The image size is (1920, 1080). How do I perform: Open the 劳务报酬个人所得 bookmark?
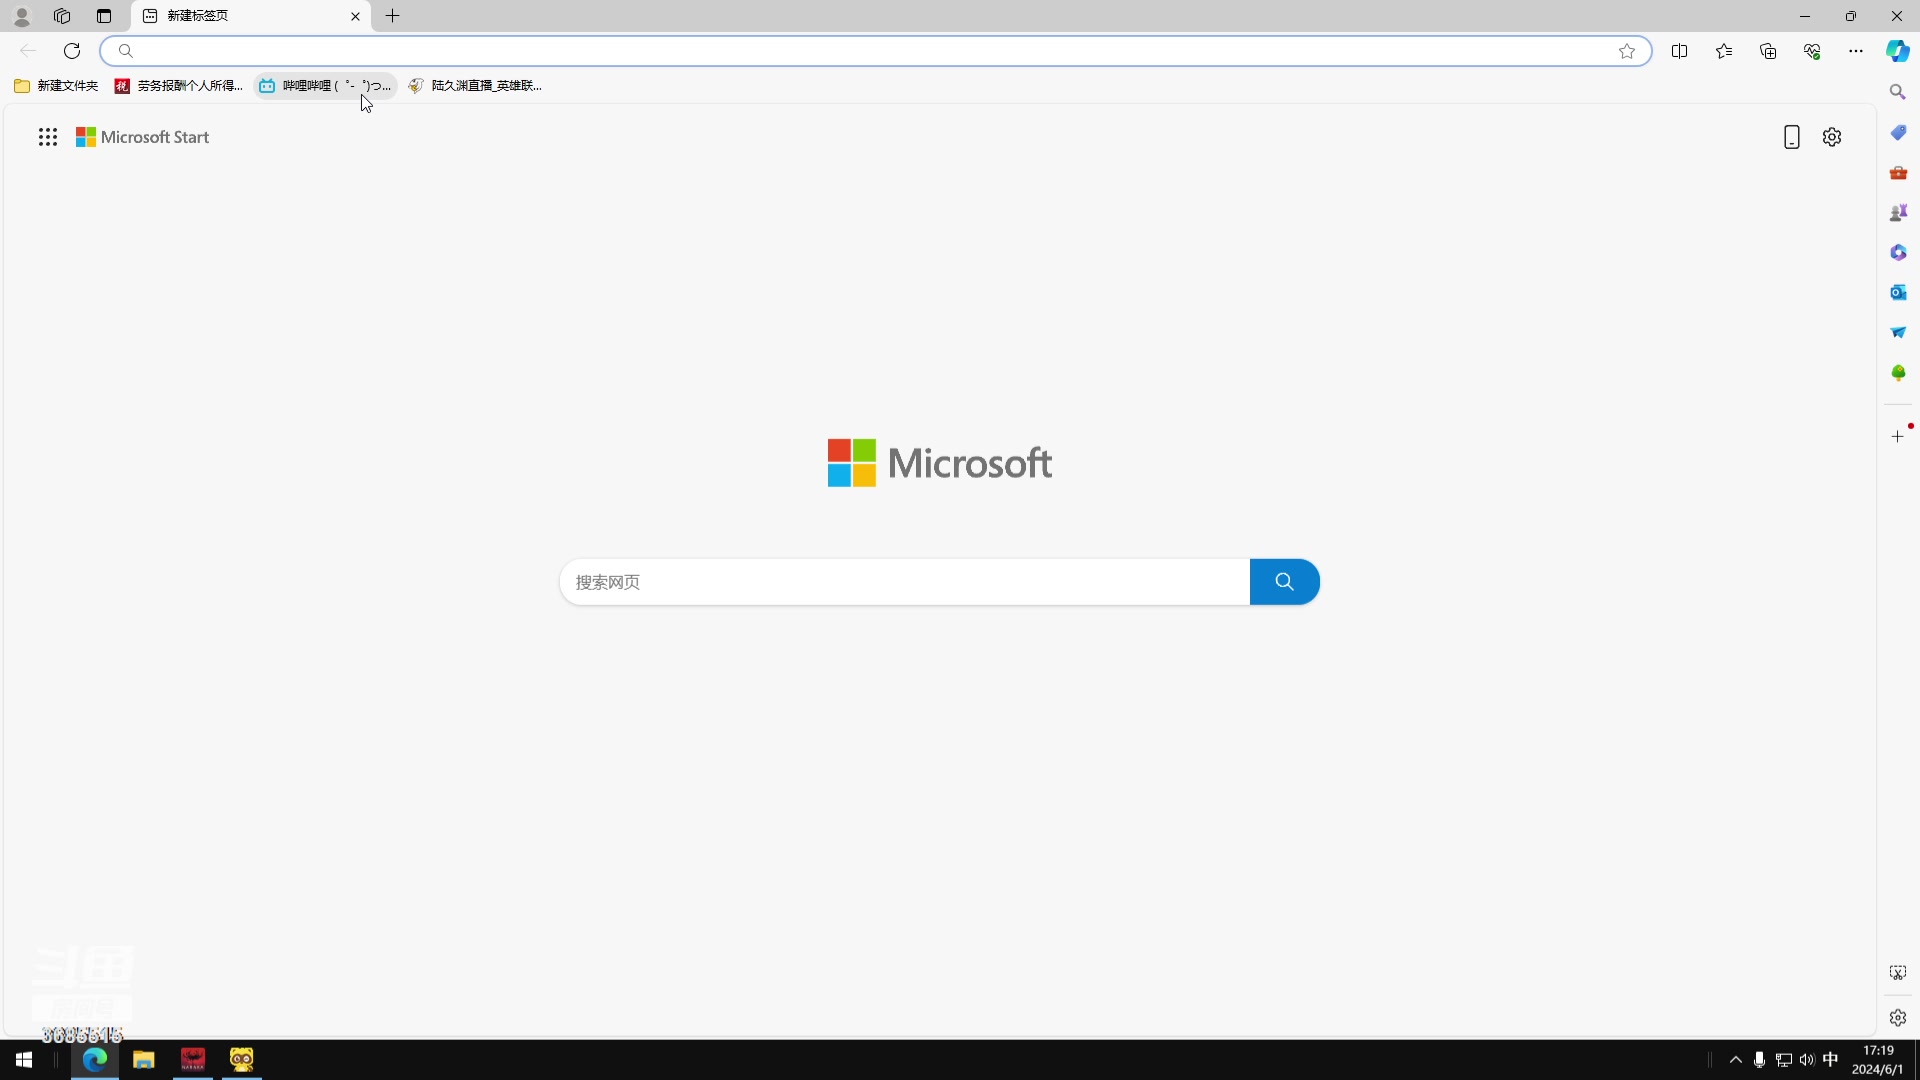coord(178,86)
